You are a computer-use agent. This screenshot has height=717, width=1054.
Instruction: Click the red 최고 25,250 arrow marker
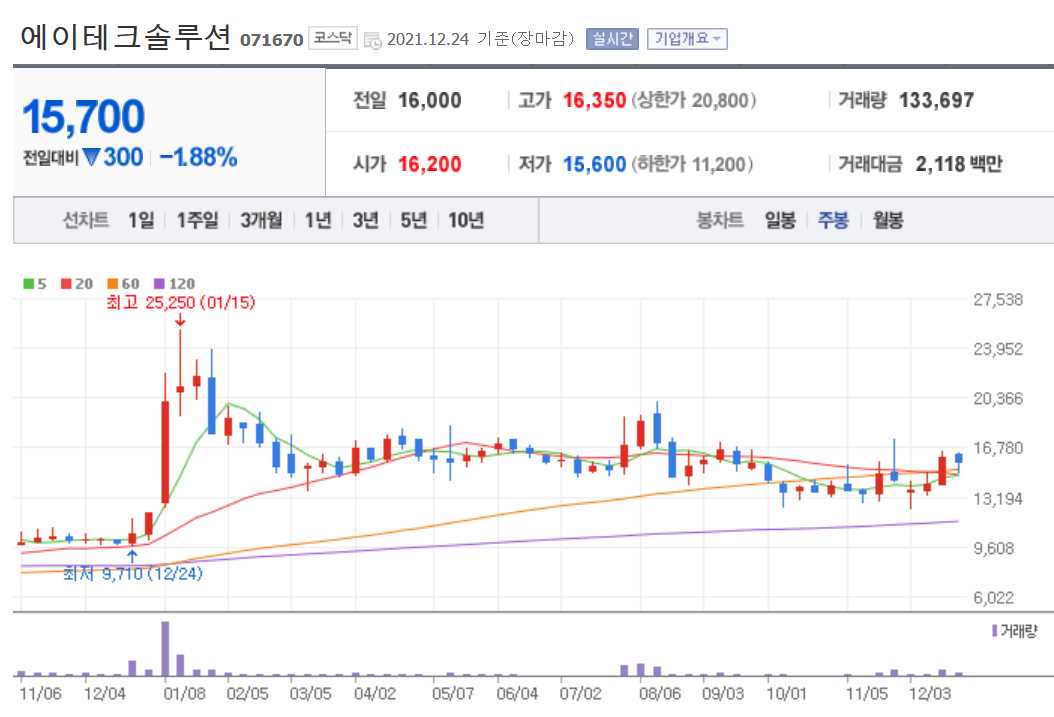179,322
